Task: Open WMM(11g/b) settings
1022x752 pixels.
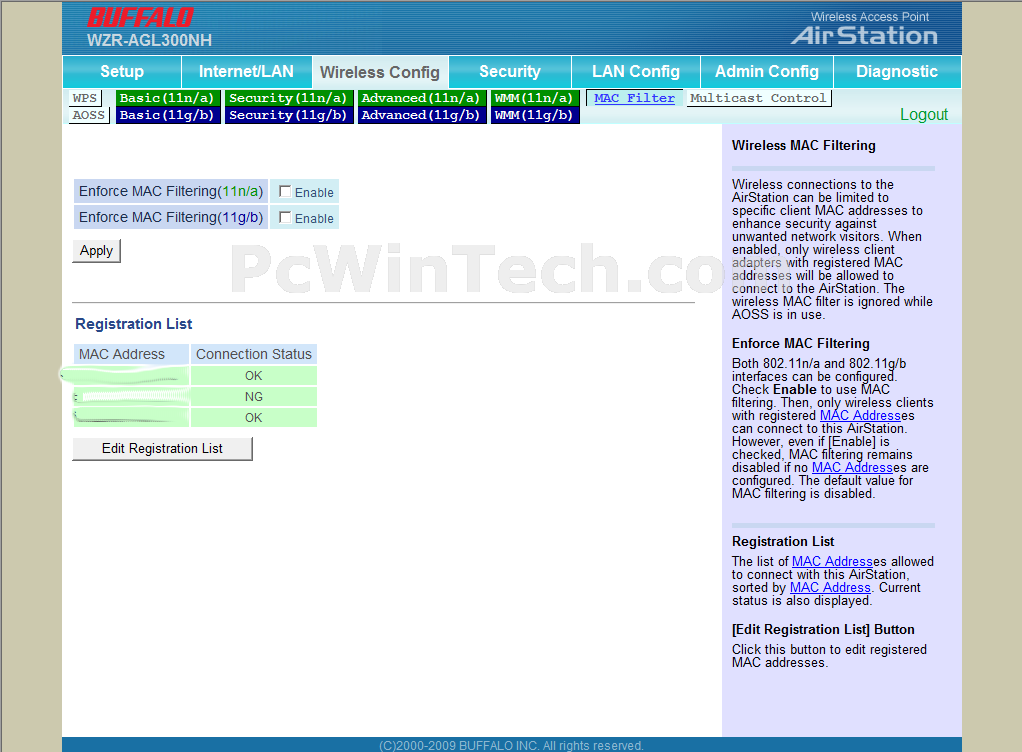Action: point(534,115)
